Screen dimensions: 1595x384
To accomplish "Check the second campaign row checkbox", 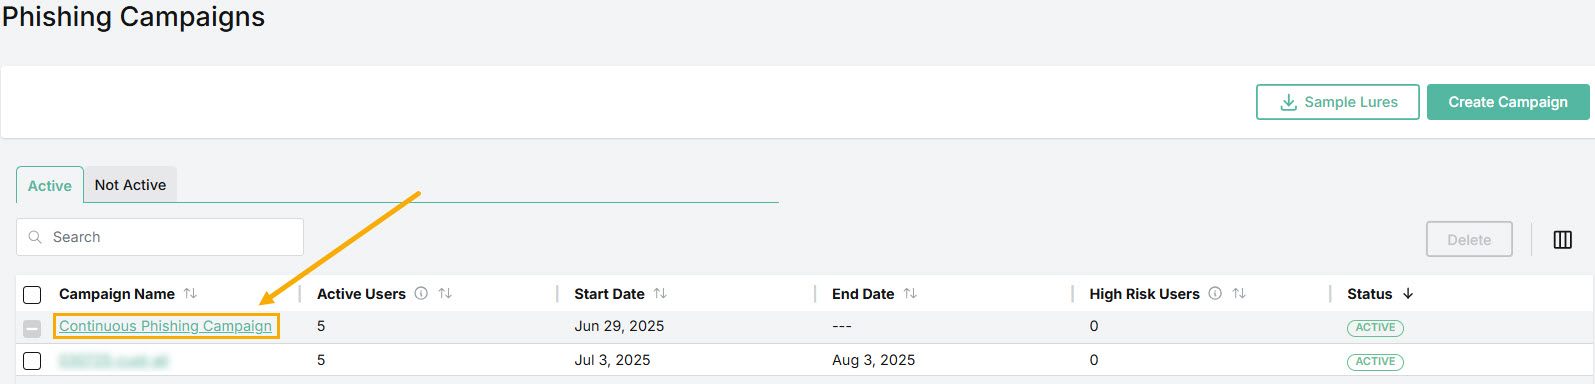I will (x=32, y=361).
